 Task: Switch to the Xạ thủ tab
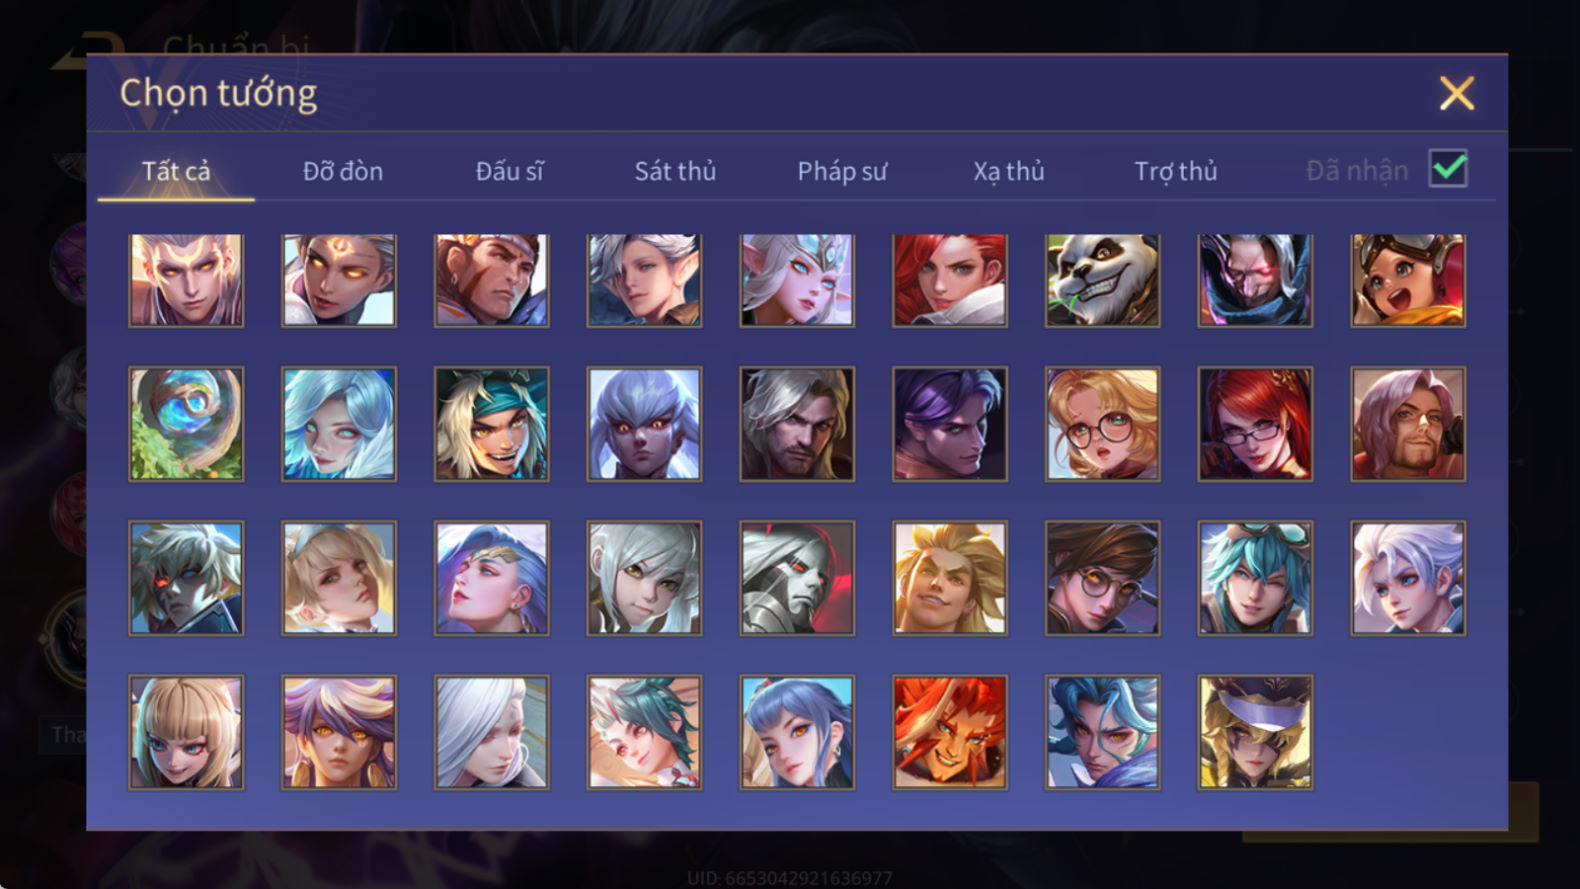pyautogui.click(x=1009, y=171)
